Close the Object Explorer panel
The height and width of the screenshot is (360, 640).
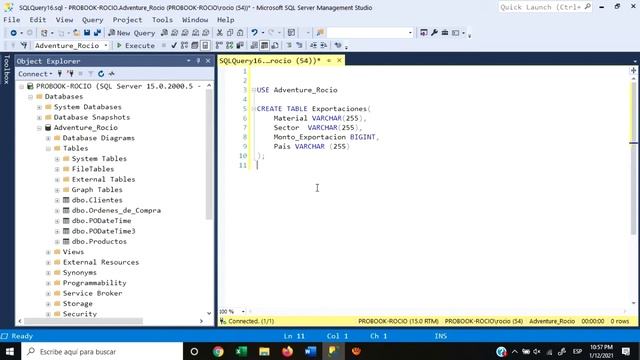[x=208, y=61]
